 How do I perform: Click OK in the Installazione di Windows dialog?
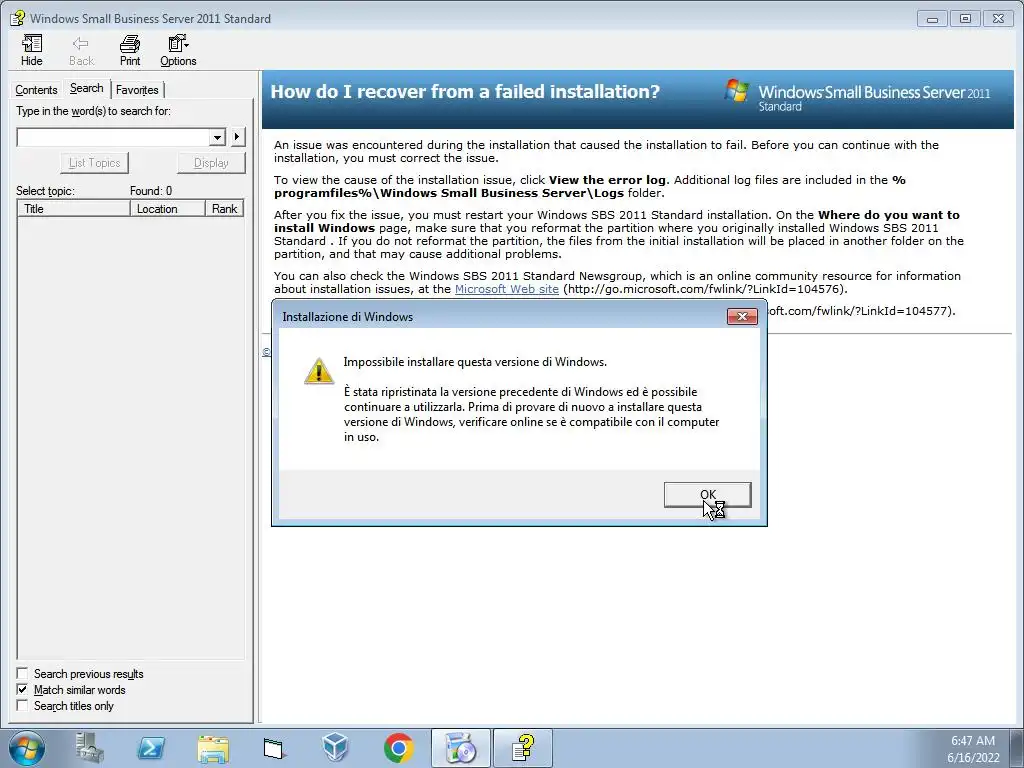pos(707,495)
